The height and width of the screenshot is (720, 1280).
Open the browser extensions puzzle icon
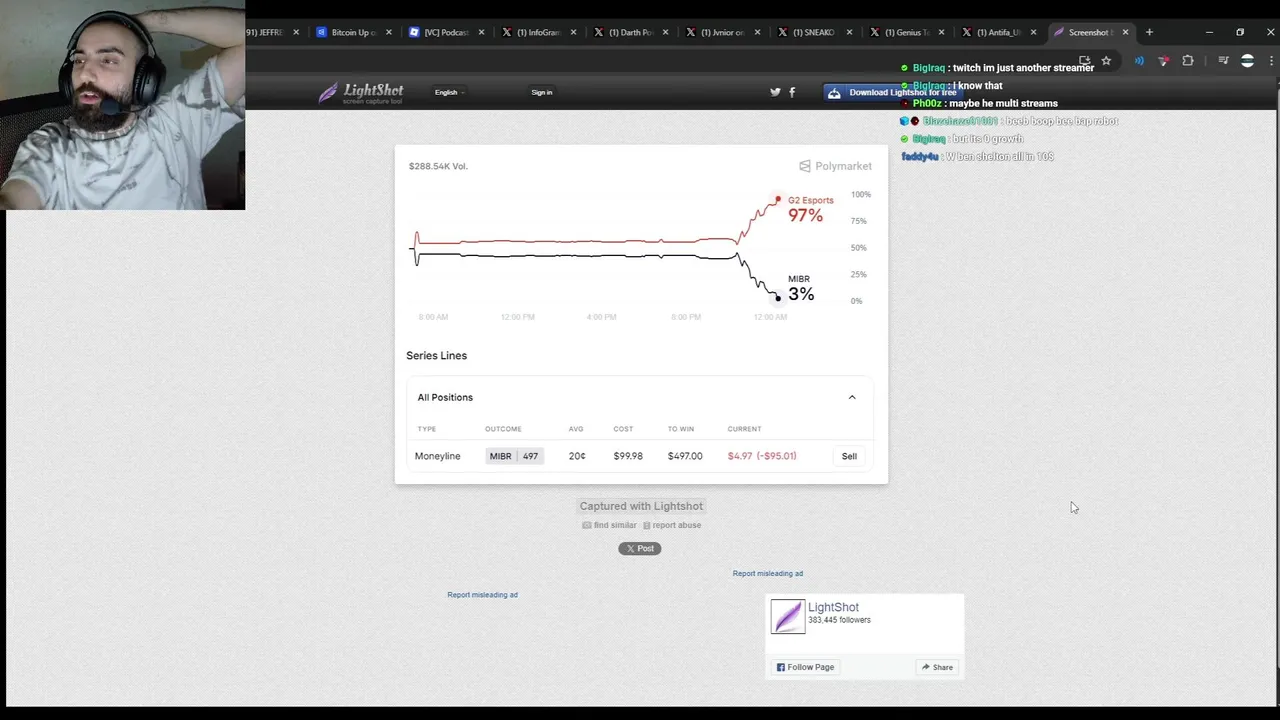[x=1188, y=61]
